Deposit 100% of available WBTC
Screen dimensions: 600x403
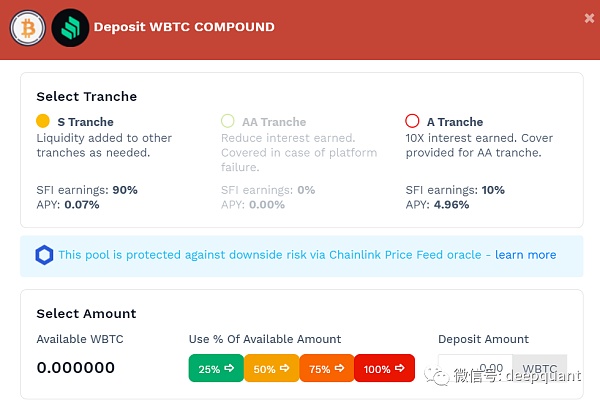tap(384, 369)
